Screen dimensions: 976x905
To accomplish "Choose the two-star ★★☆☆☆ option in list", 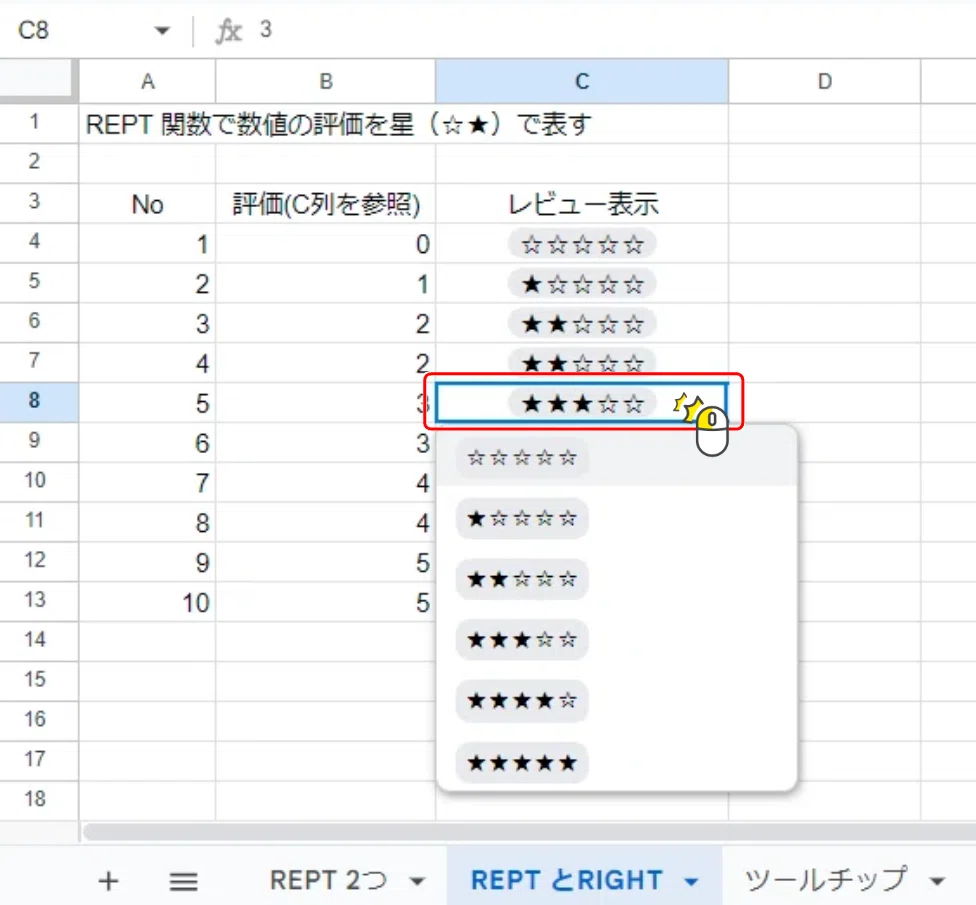I will click(522, 579).
